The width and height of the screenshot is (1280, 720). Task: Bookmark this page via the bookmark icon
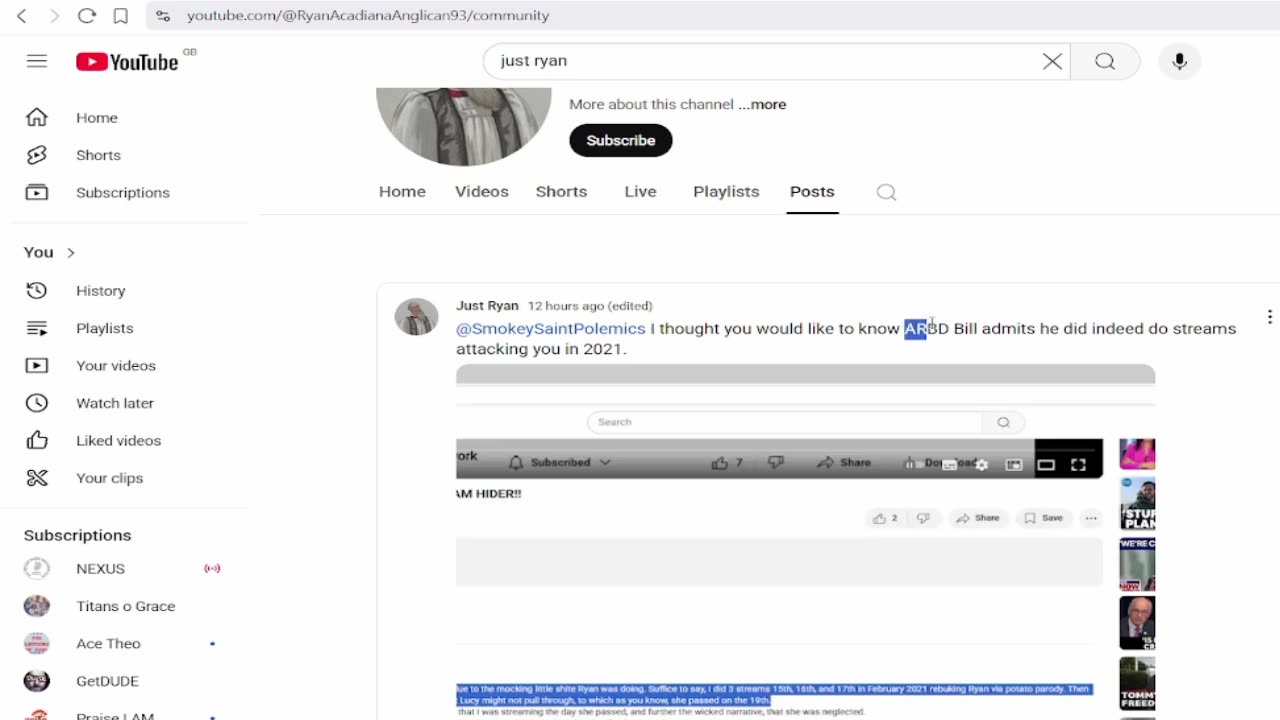pyautogui.click(x=120, y=16)
